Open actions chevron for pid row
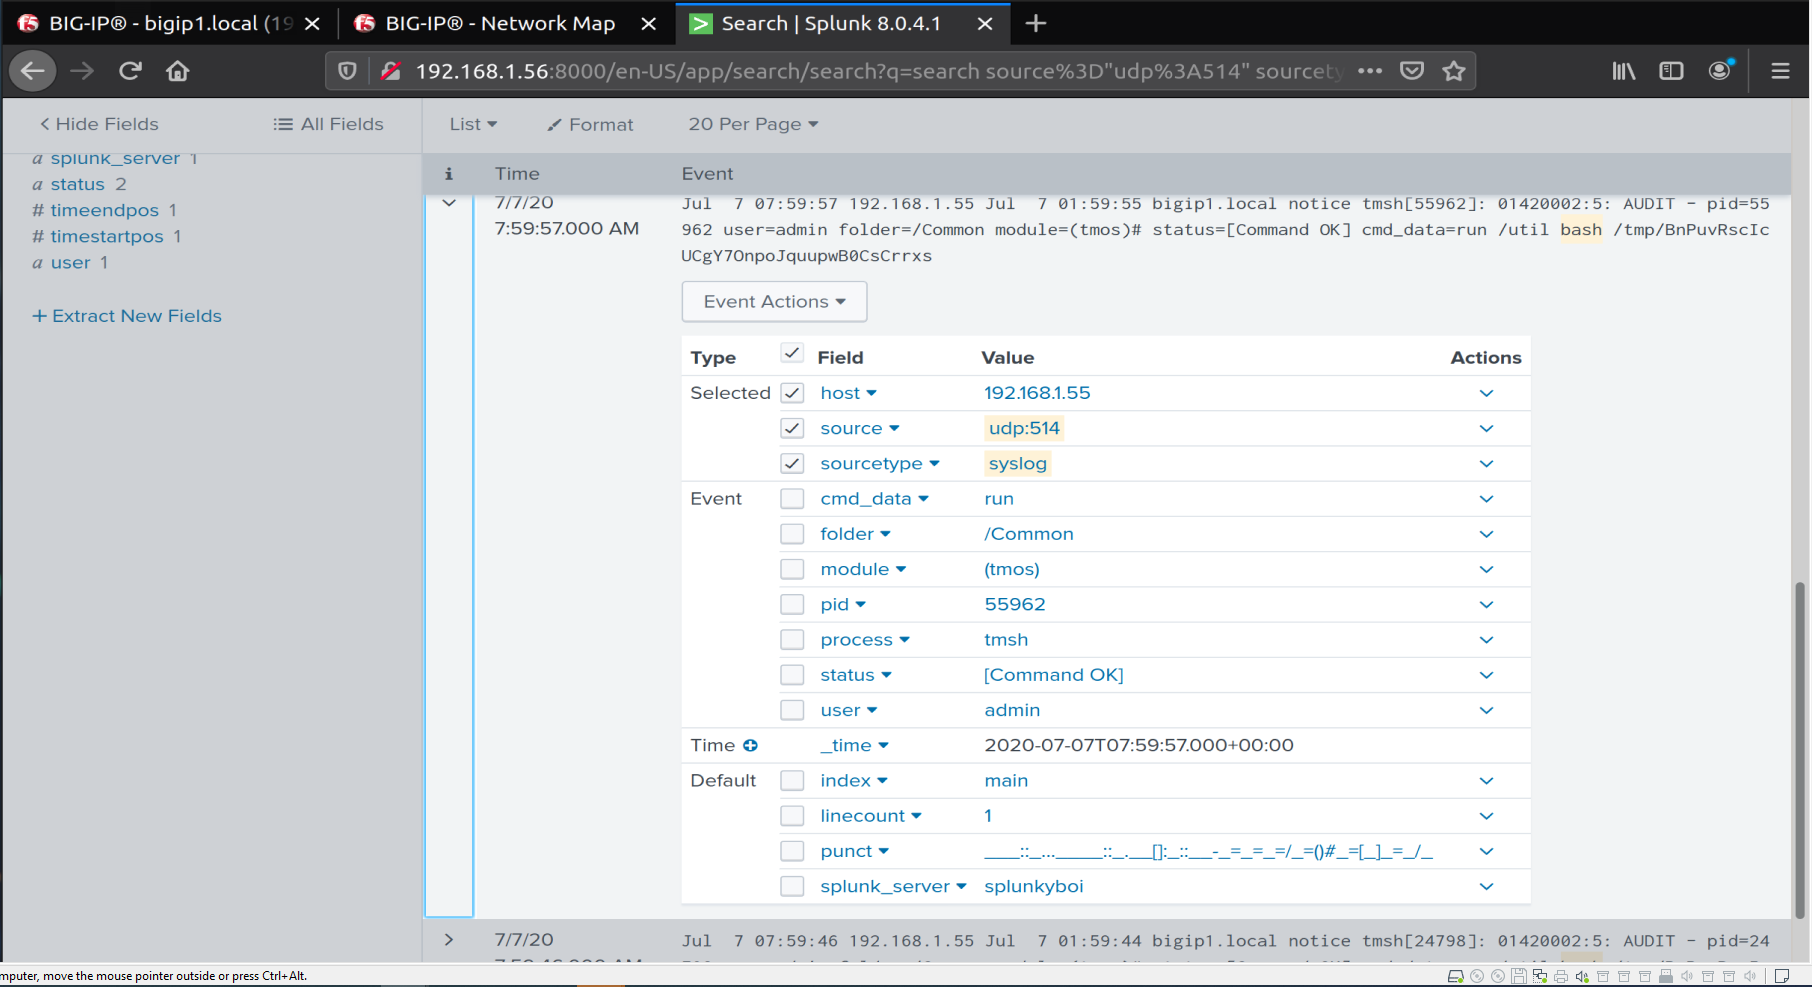The width and height of the screenshot is (1812, 987). coord(1486,604)
